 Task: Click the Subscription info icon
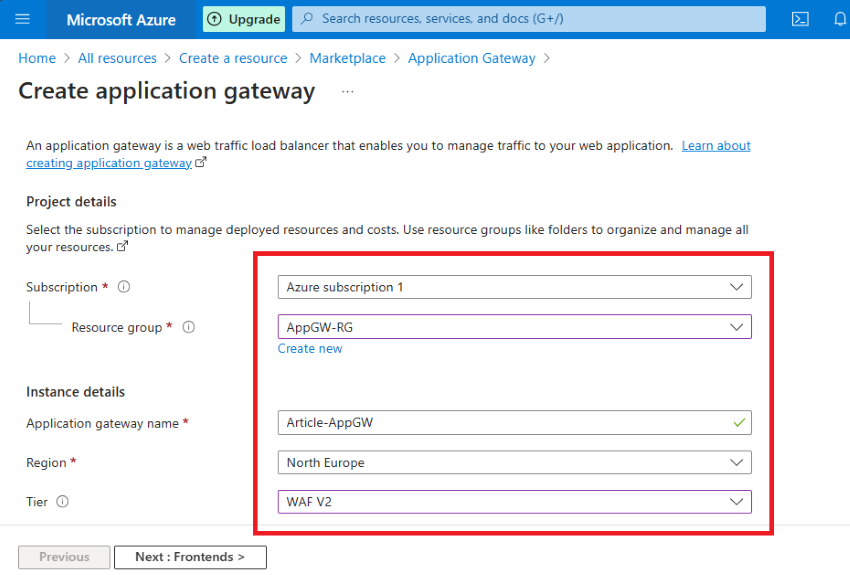click(x=124, y=287)
